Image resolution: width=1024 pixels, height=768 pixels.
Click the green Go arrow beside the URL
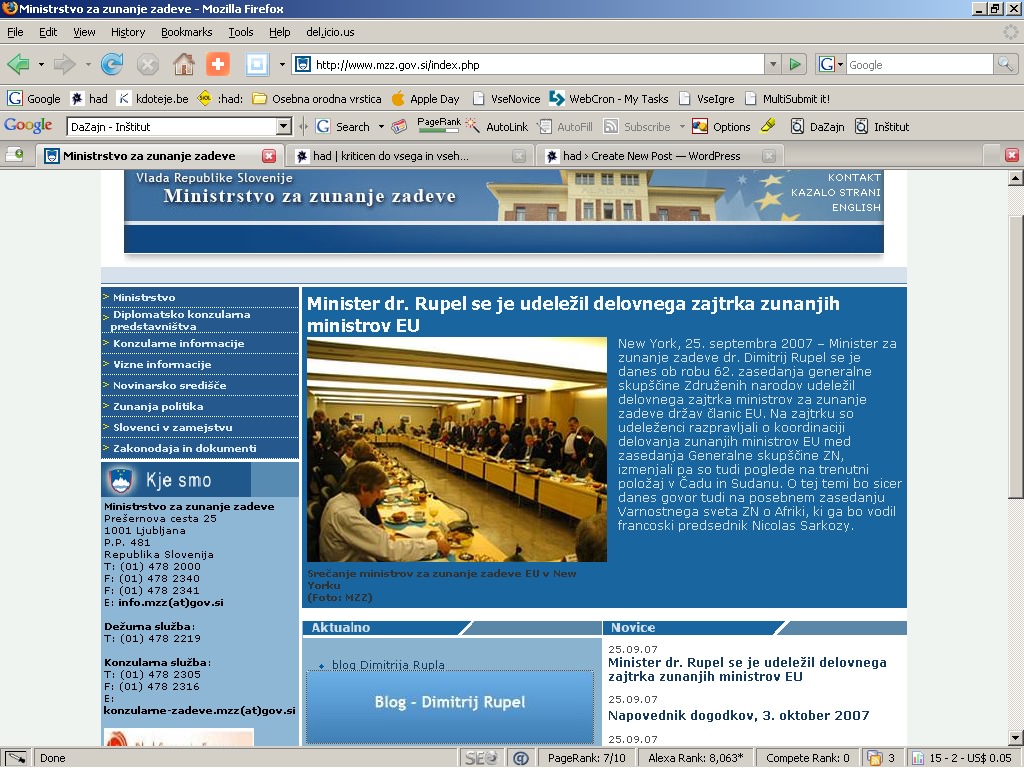click(795, 64)
